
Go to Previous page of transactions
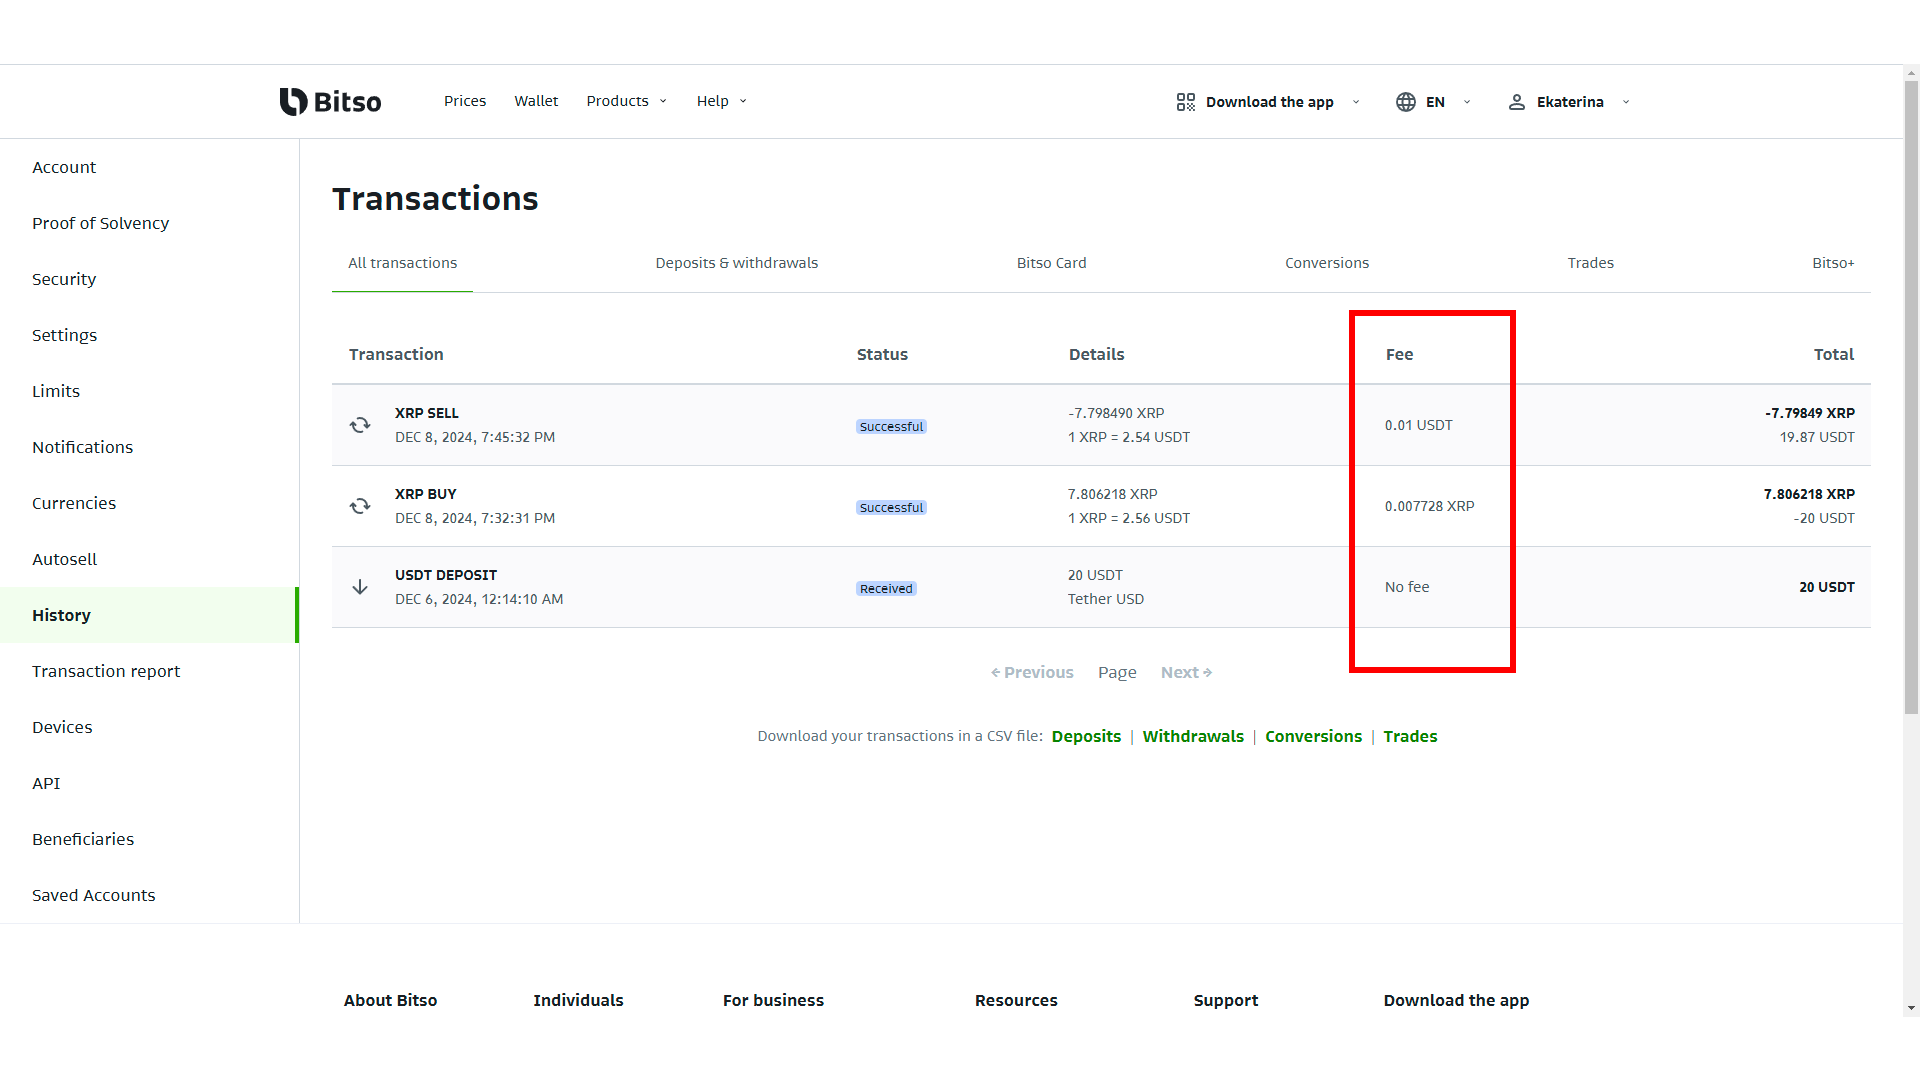1032,672
